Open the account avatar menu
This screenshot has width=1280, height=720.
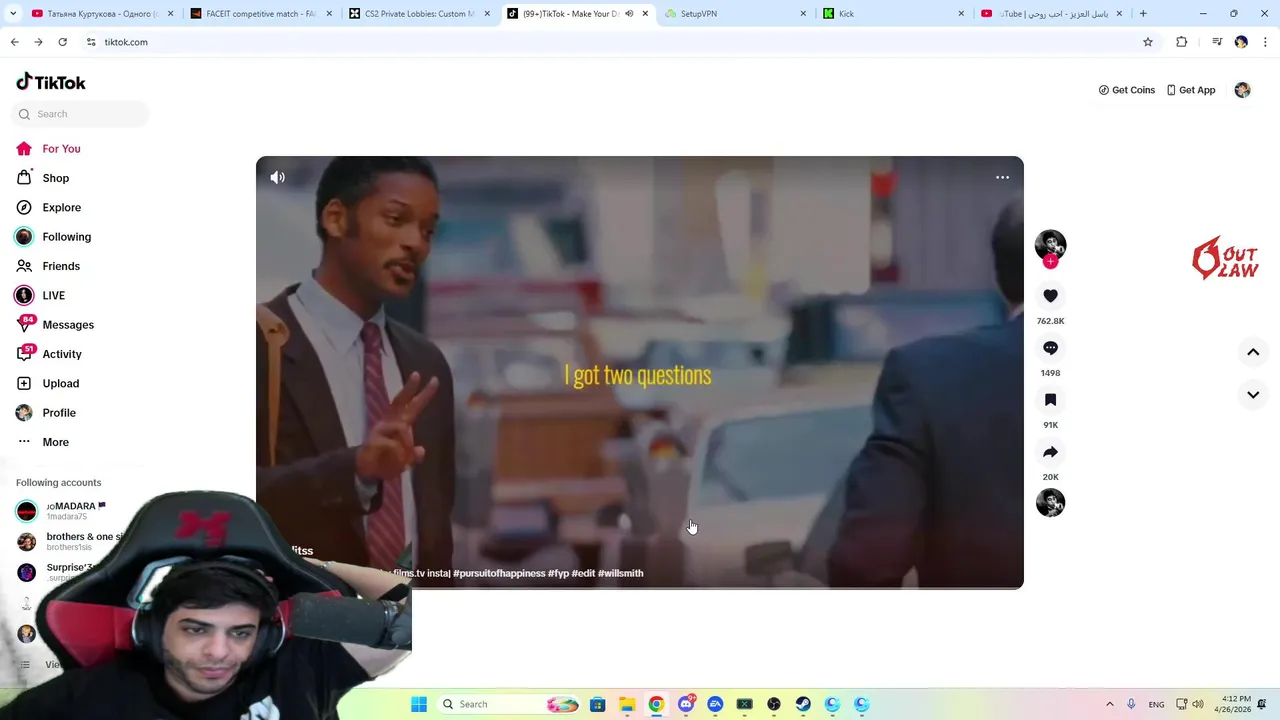pyautogui.click(x=1242, y=90)
